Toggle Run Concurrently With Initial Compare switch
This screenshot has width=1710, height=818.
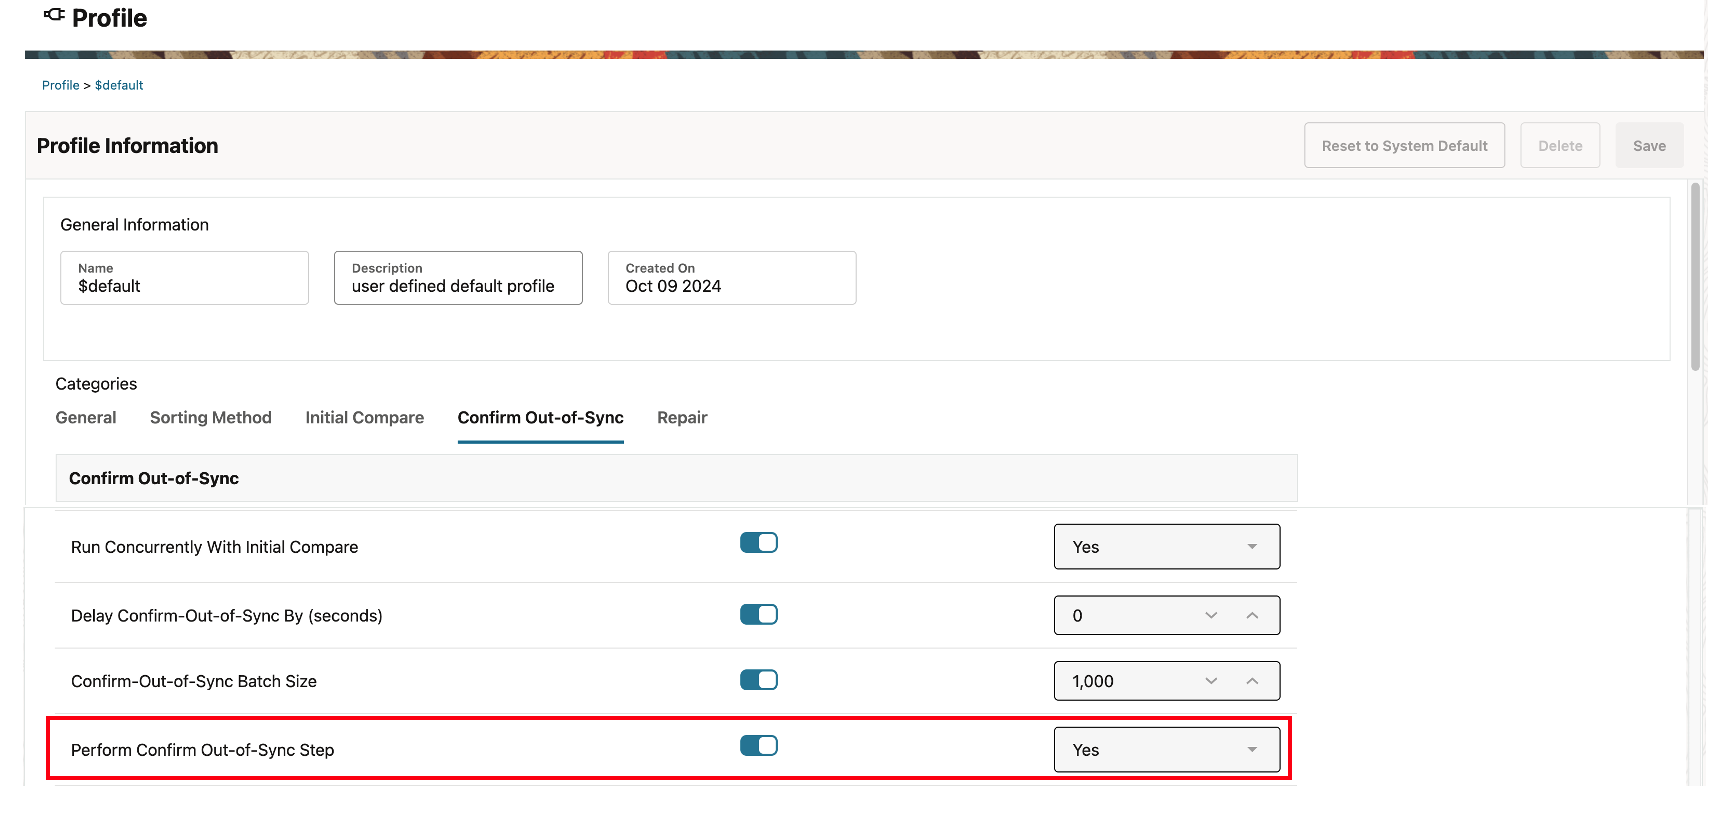tap(759, 543)
